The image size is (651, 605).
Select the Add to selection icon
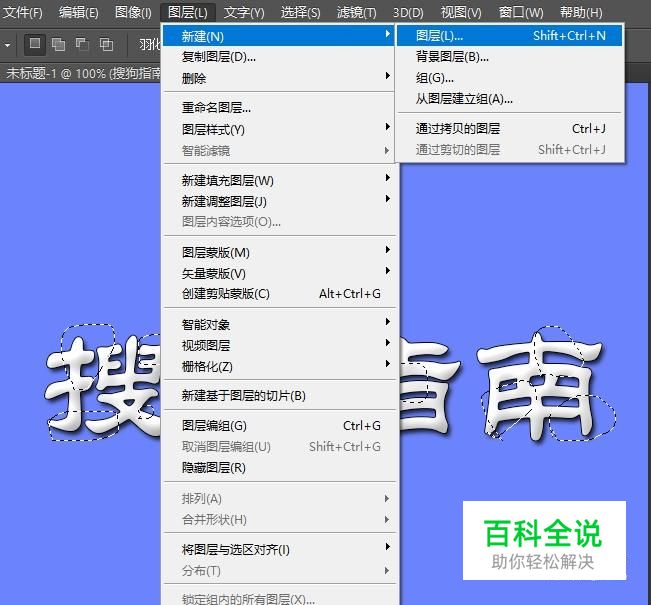pyautogui.click(x=58, y=44)
